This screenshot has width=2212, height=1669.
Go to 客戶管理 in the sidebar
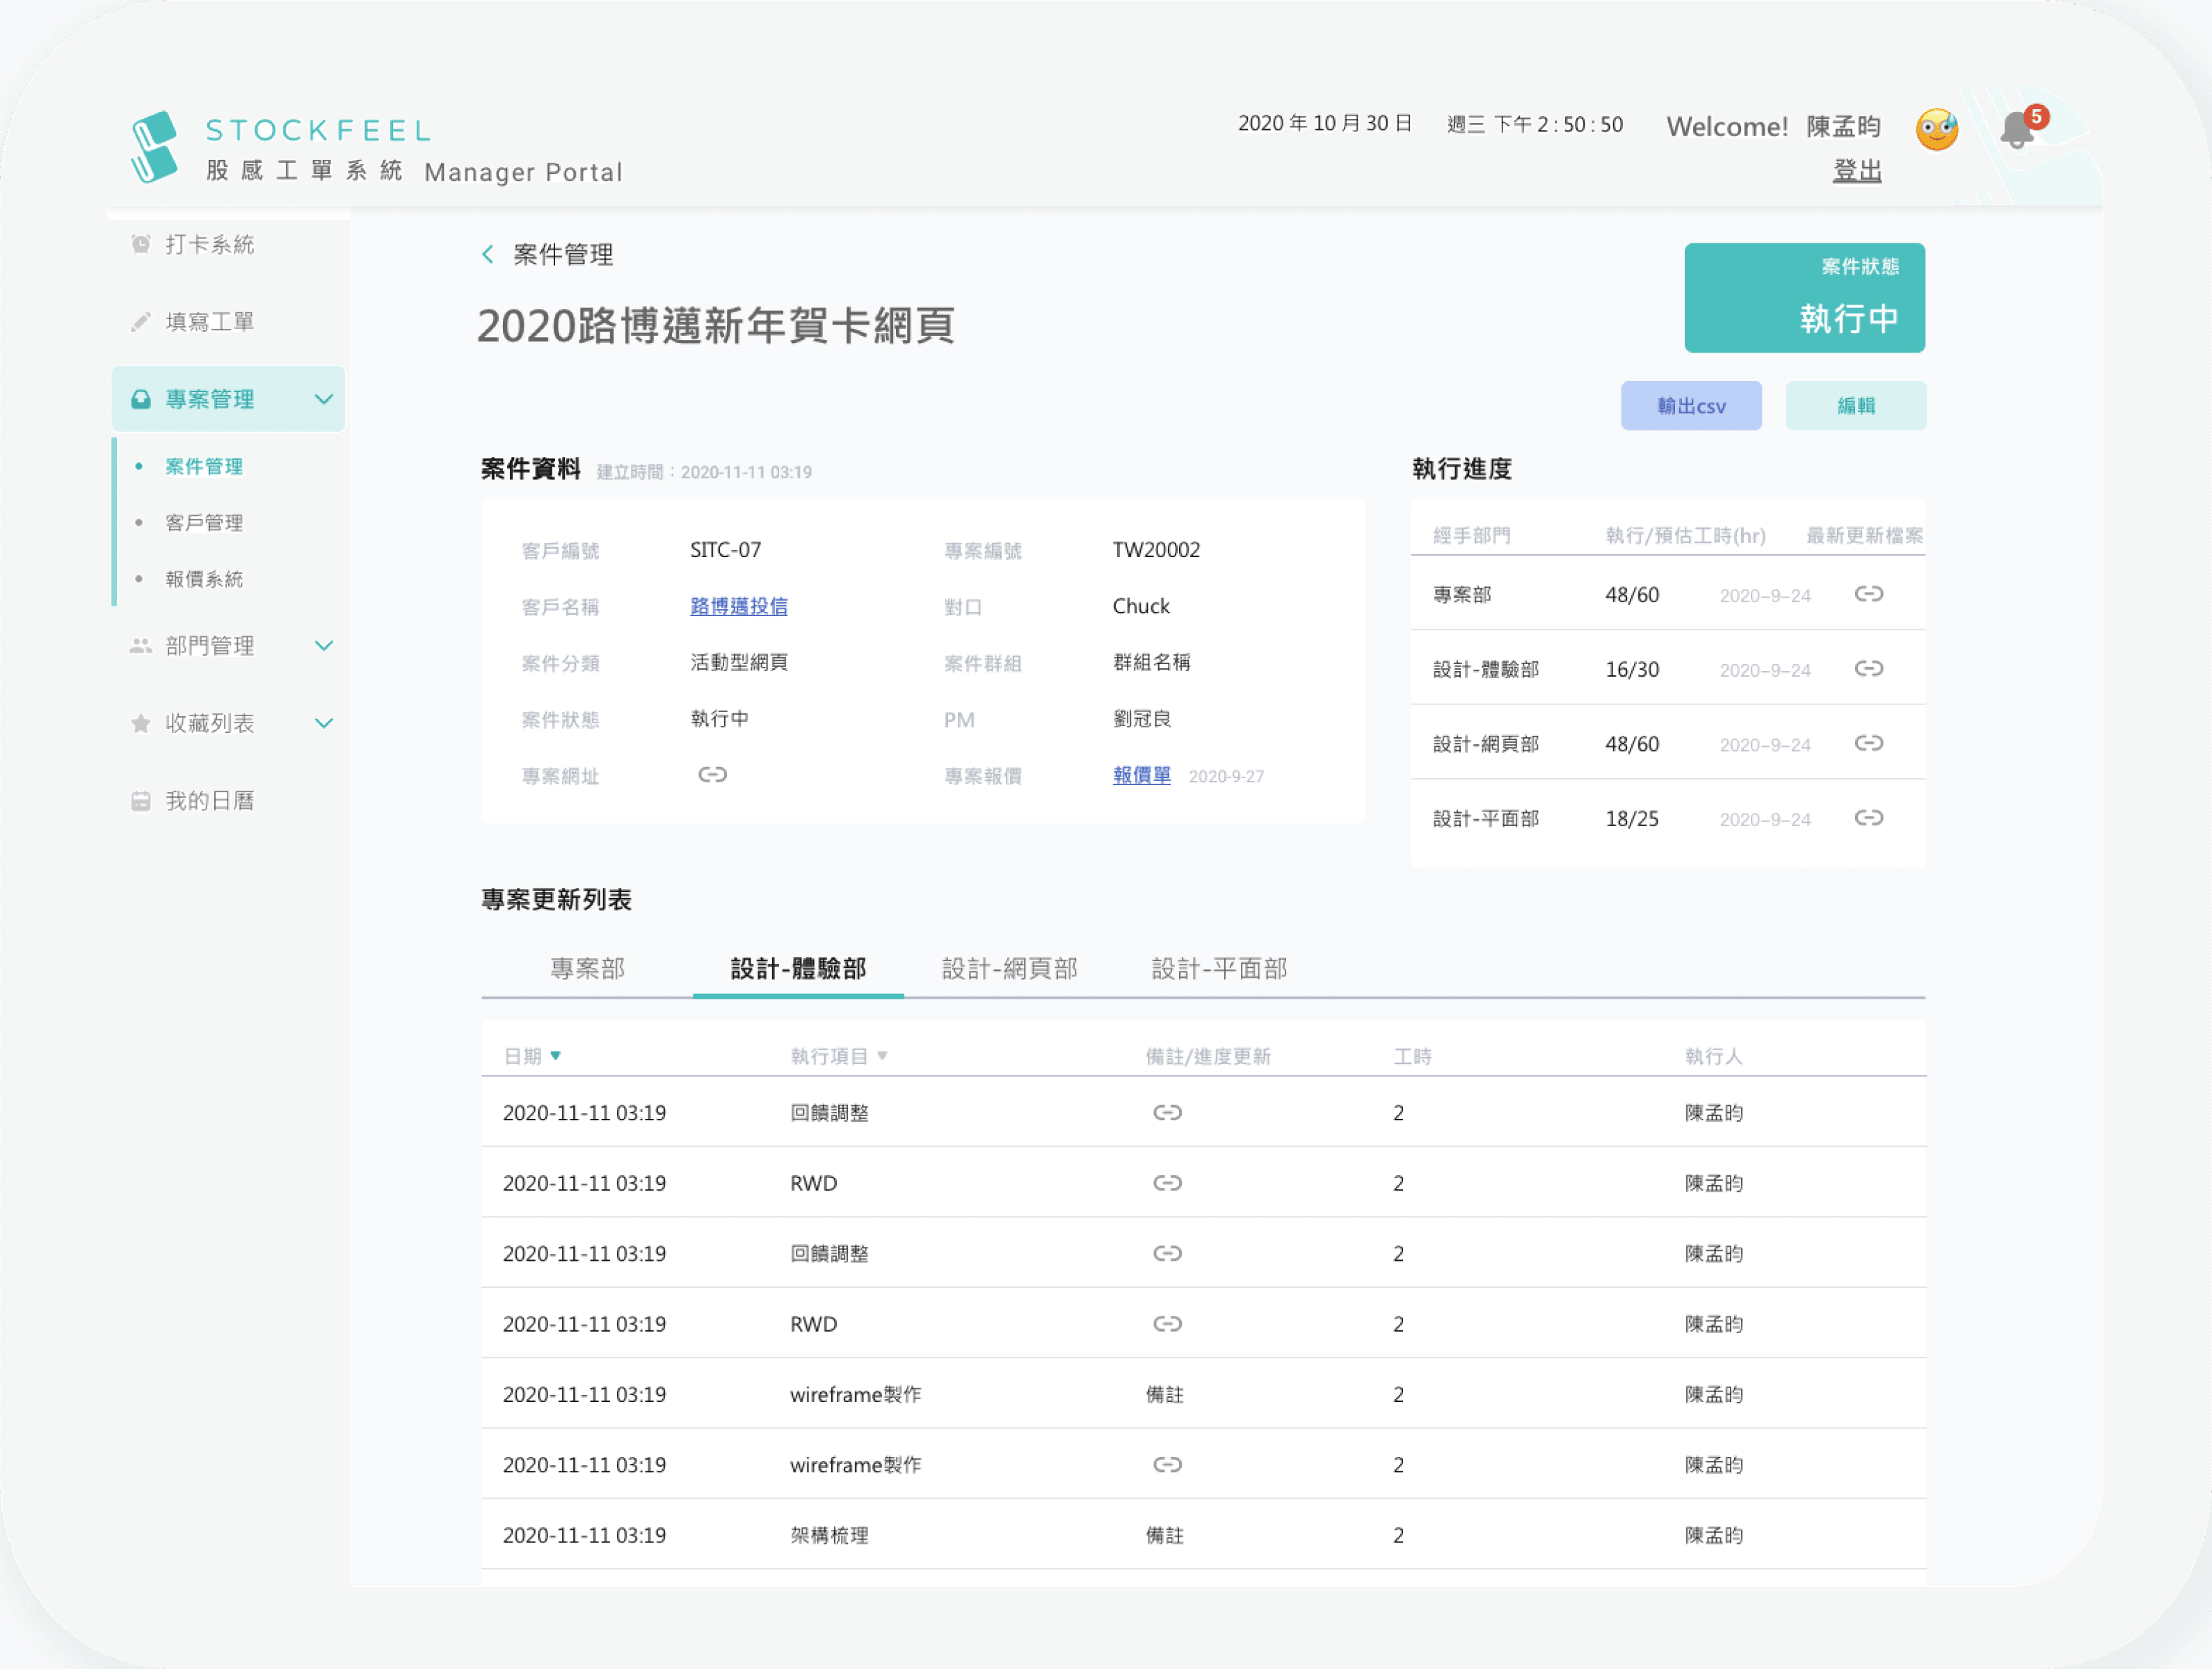(x=204, y=523)
